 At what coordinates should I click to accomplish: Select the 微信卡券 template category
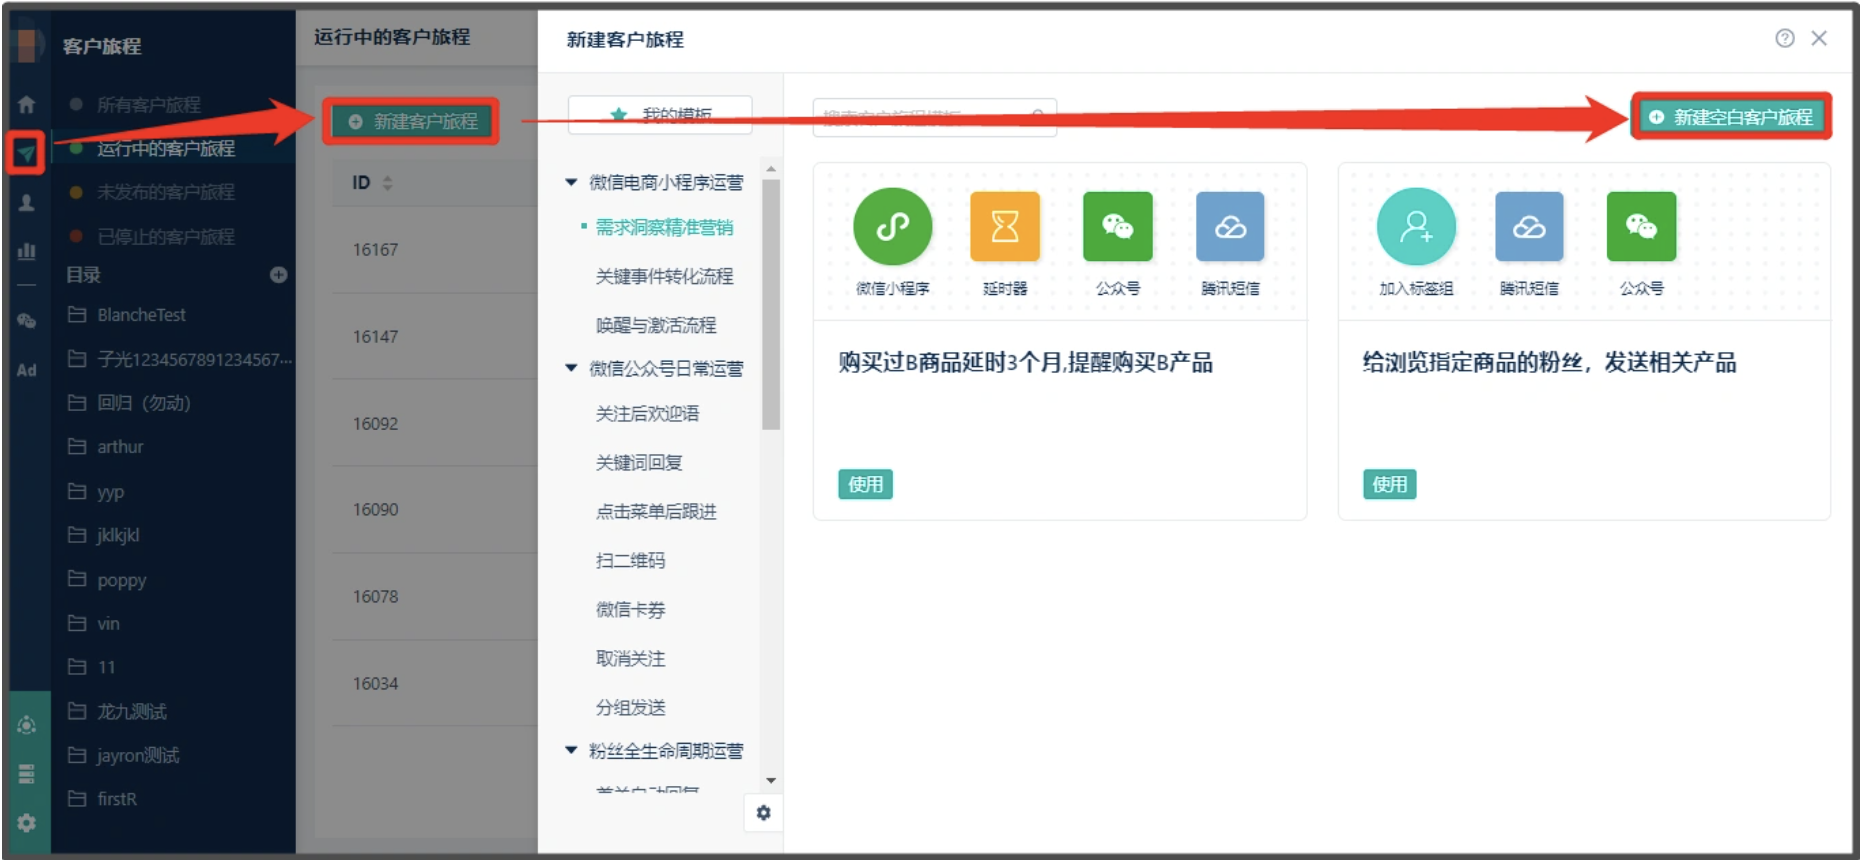pos(630,609)
